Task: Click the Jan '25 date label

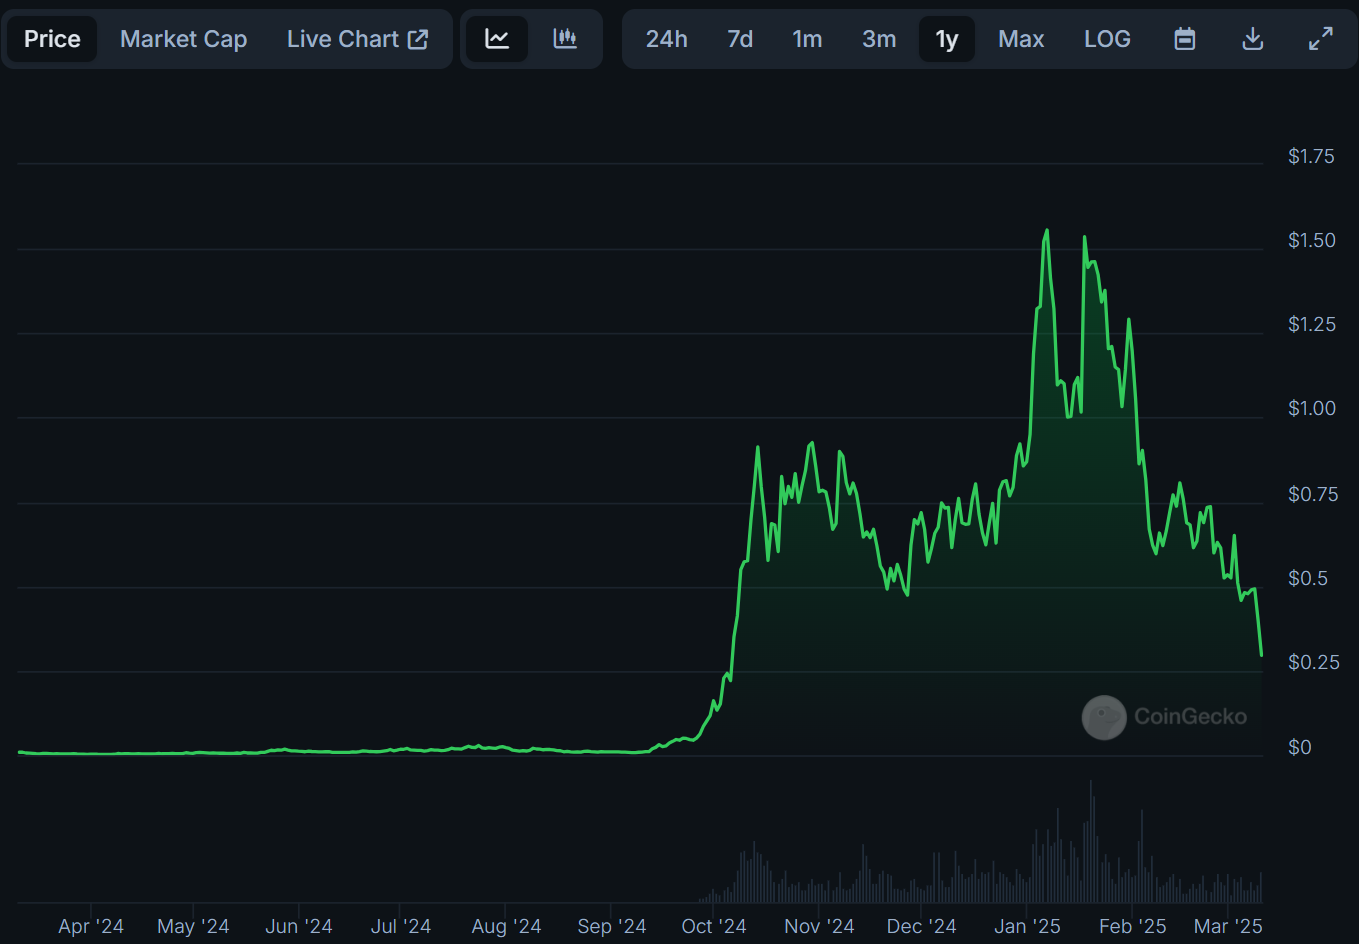Action: pos(1027,926)
